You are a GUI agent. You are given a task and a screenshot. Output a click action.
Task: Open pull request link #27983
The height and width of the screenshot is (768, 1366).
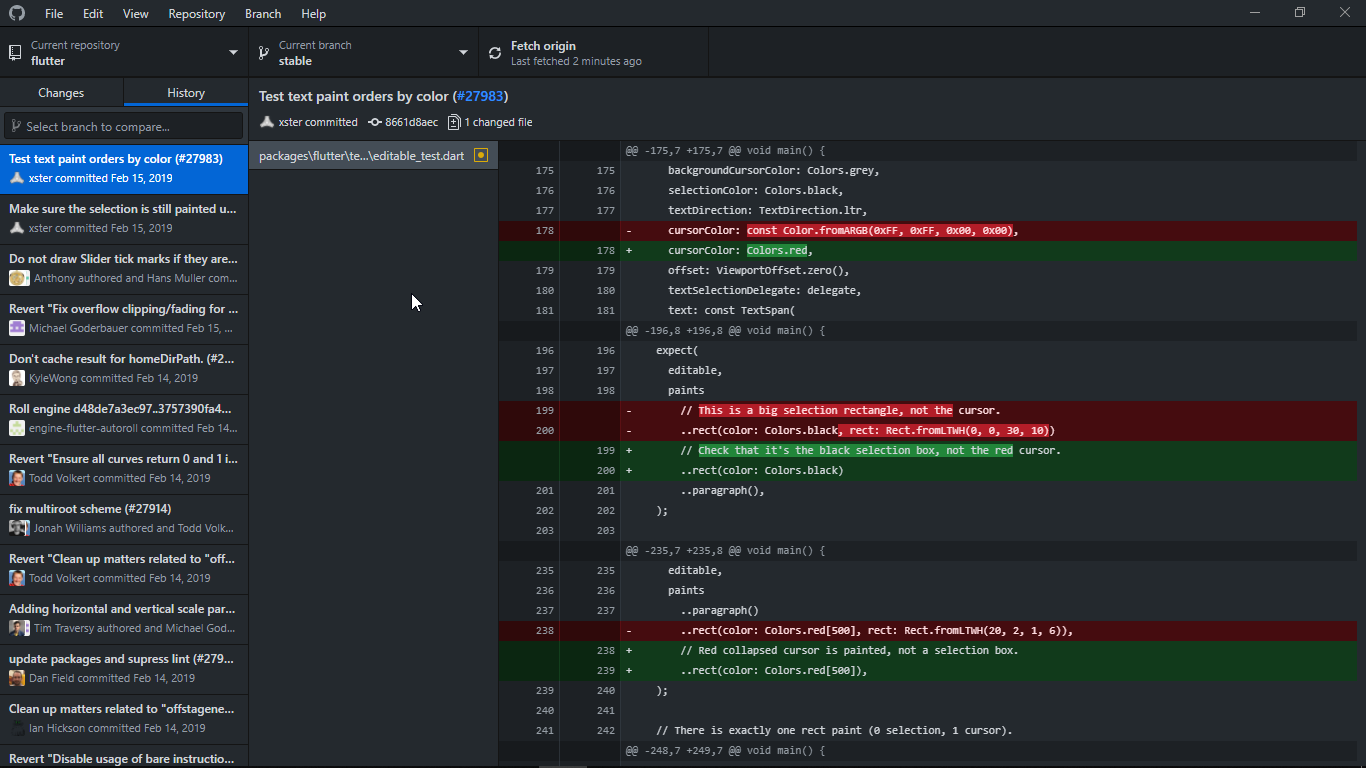click(x=481, y=96)
